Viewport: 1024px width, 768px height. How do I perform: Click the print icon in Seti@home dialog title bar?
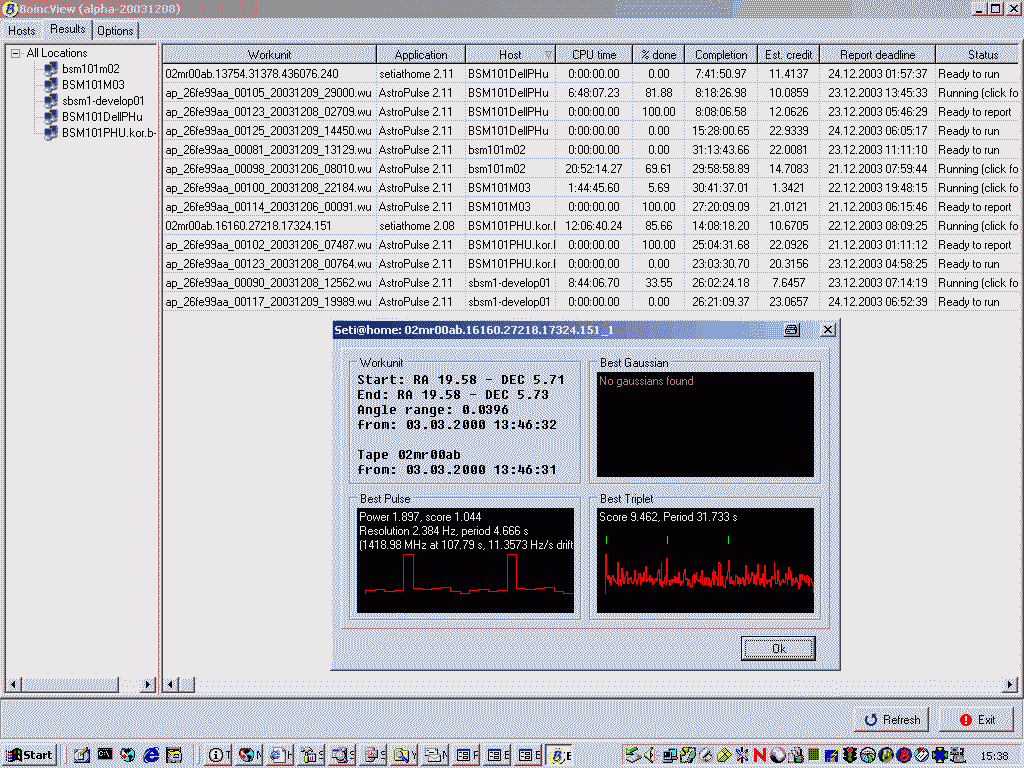click(x=791, y=329)
